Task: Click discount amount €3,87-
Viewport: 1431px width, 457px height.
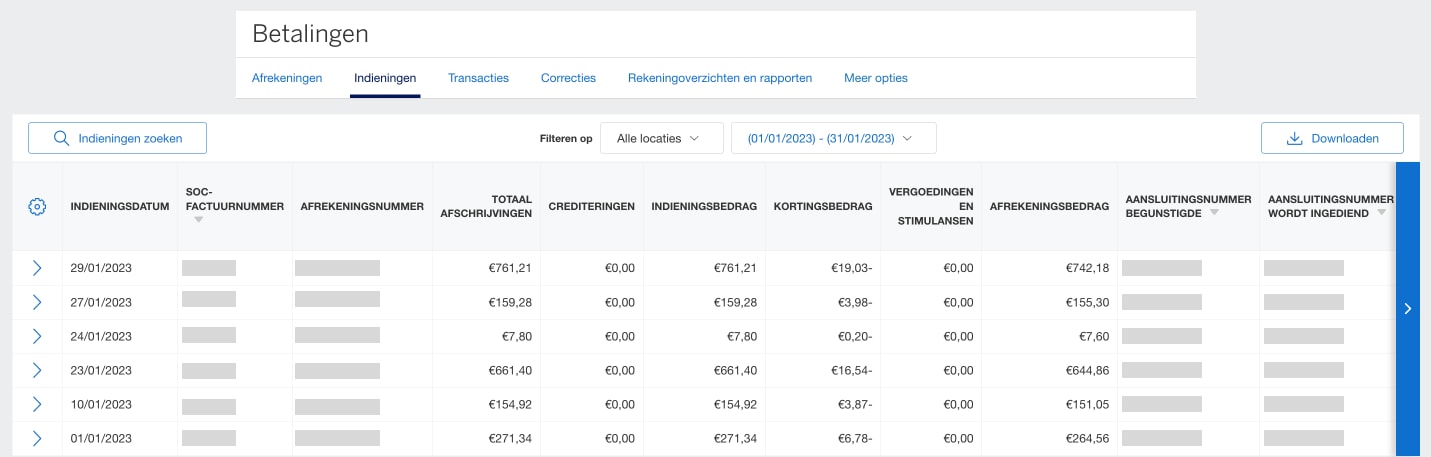Action: tap(856, 404)
